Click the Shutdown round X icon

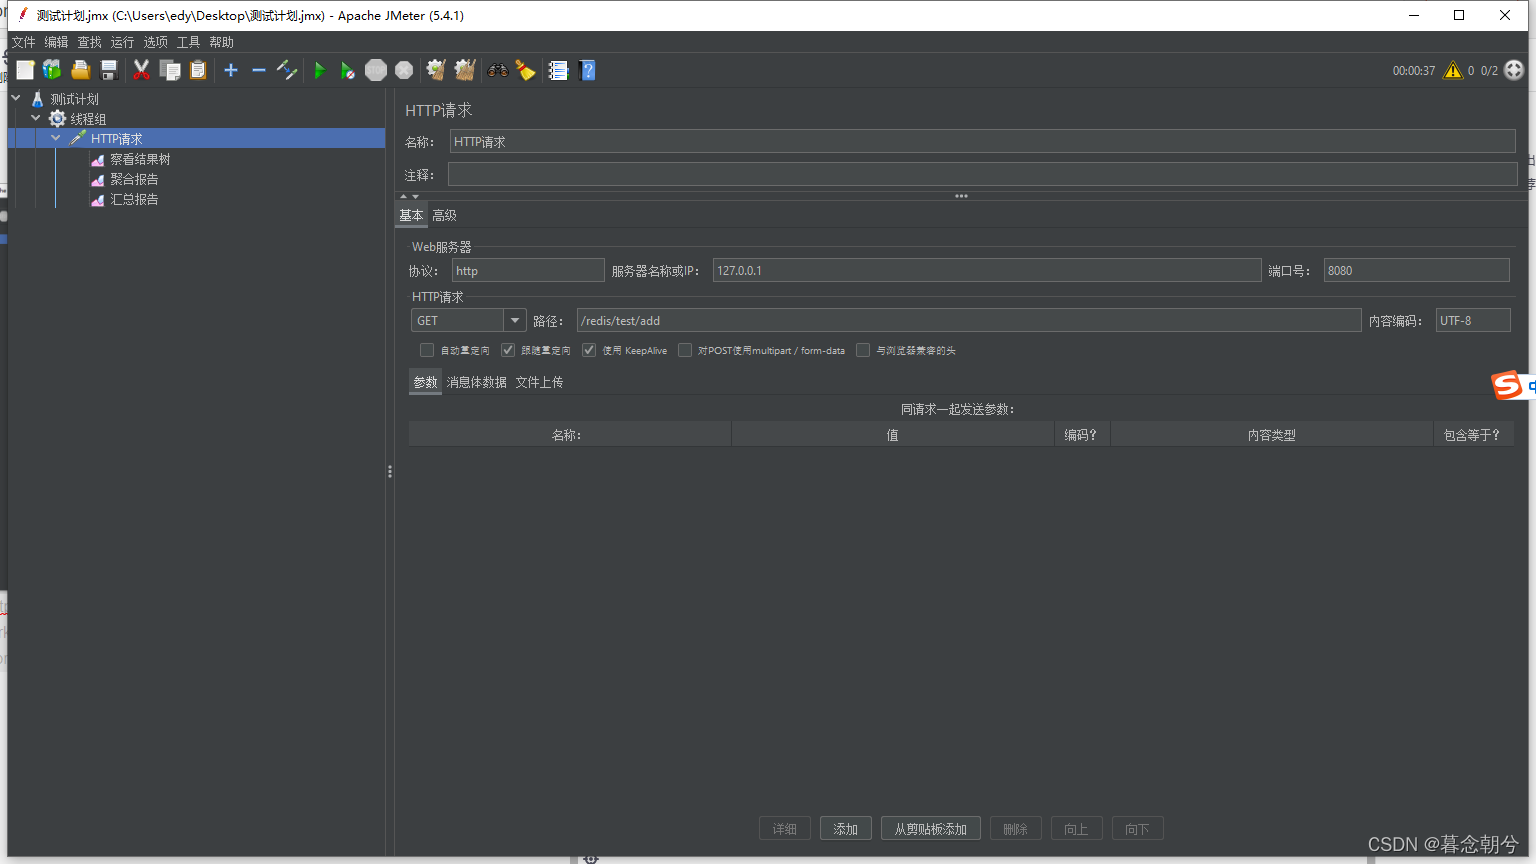404,70
